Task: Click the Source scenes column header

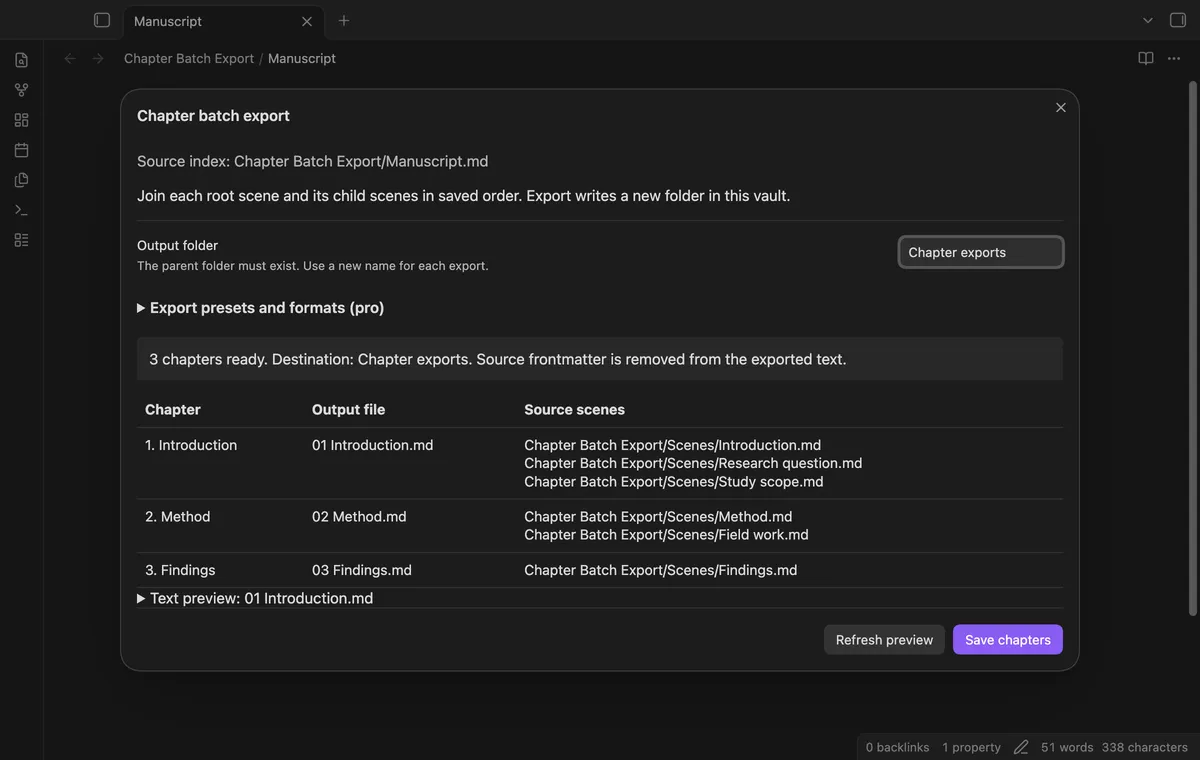Action: 575,409
